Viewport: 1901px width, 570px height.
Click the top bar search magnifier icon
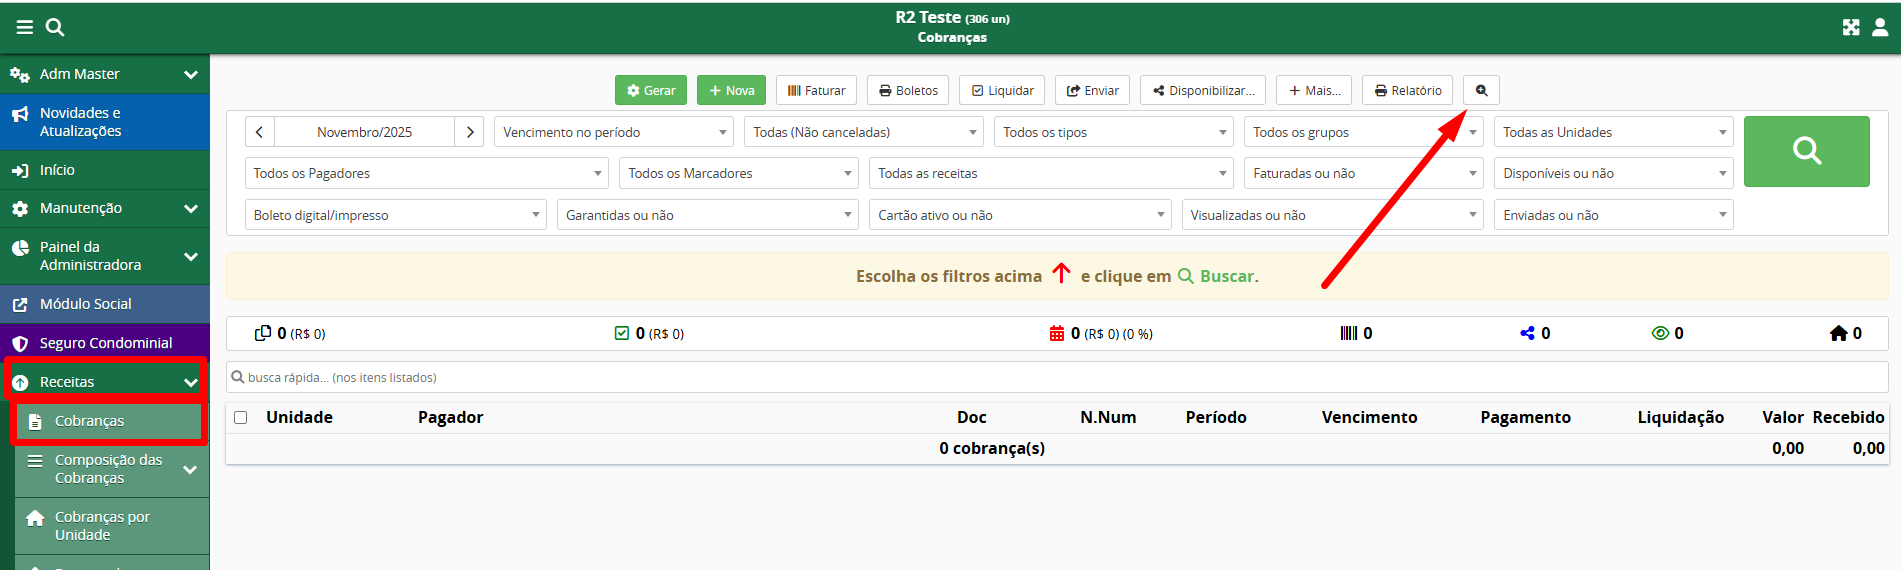[x=55, y=27]
